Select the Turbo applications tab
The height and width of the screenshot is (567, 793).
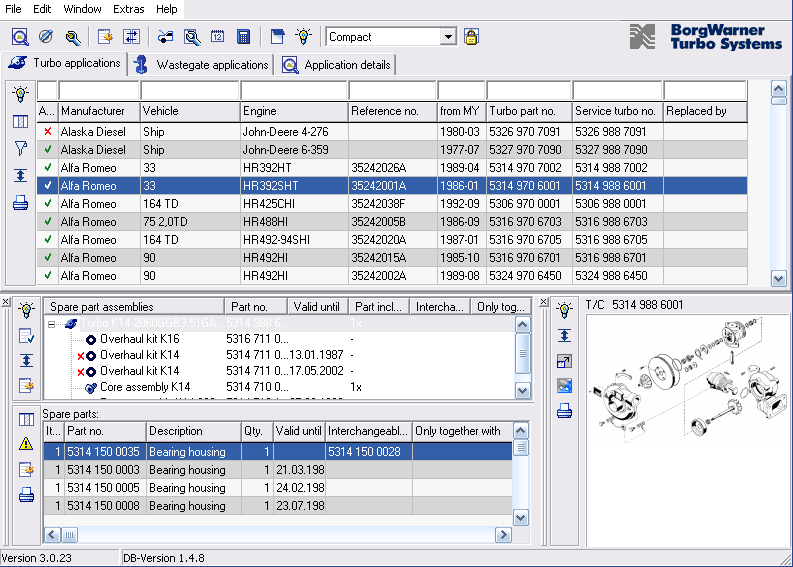click(64, 63)
